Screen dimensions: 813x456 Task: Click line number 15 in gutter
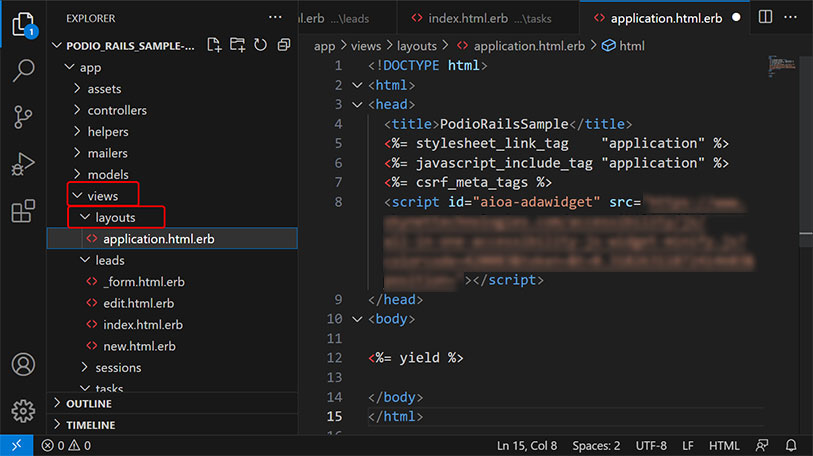click(334, 417)
